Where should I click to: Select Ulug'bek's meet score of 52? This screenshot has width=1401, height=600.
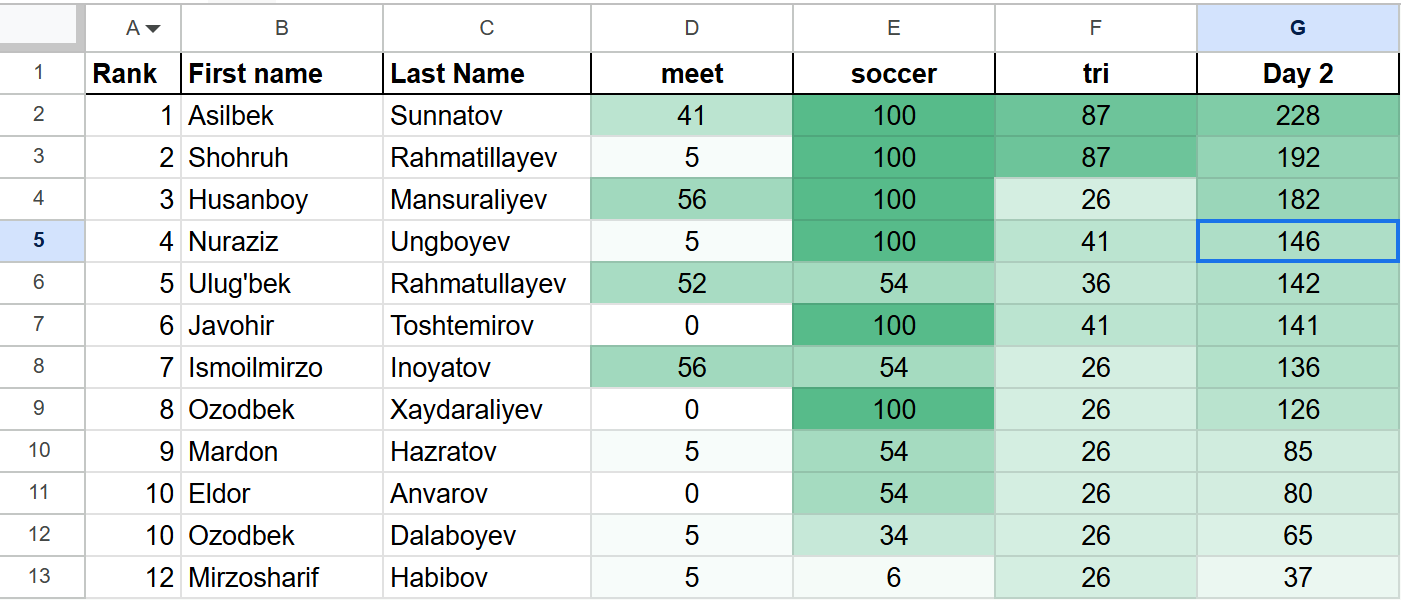click(692, 283)
